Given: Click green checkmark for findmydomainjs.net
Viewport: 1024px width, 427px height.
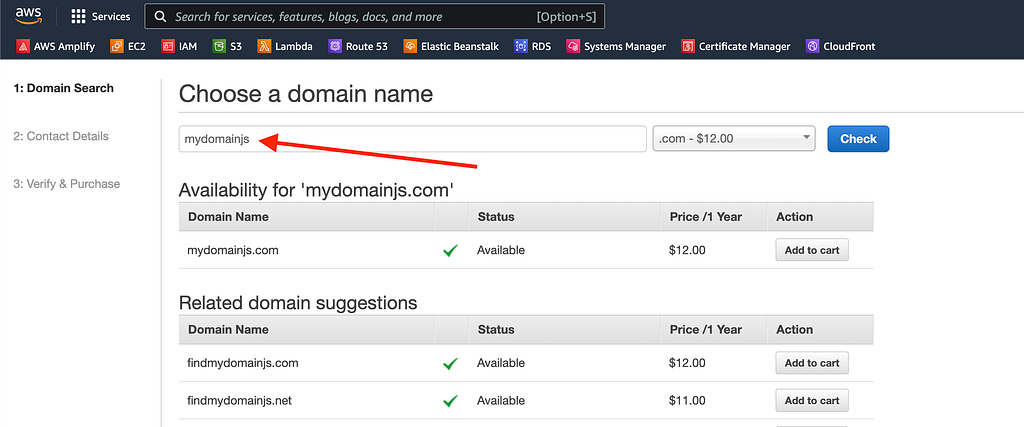Looking at the screenshot, I should coord(450,400).
